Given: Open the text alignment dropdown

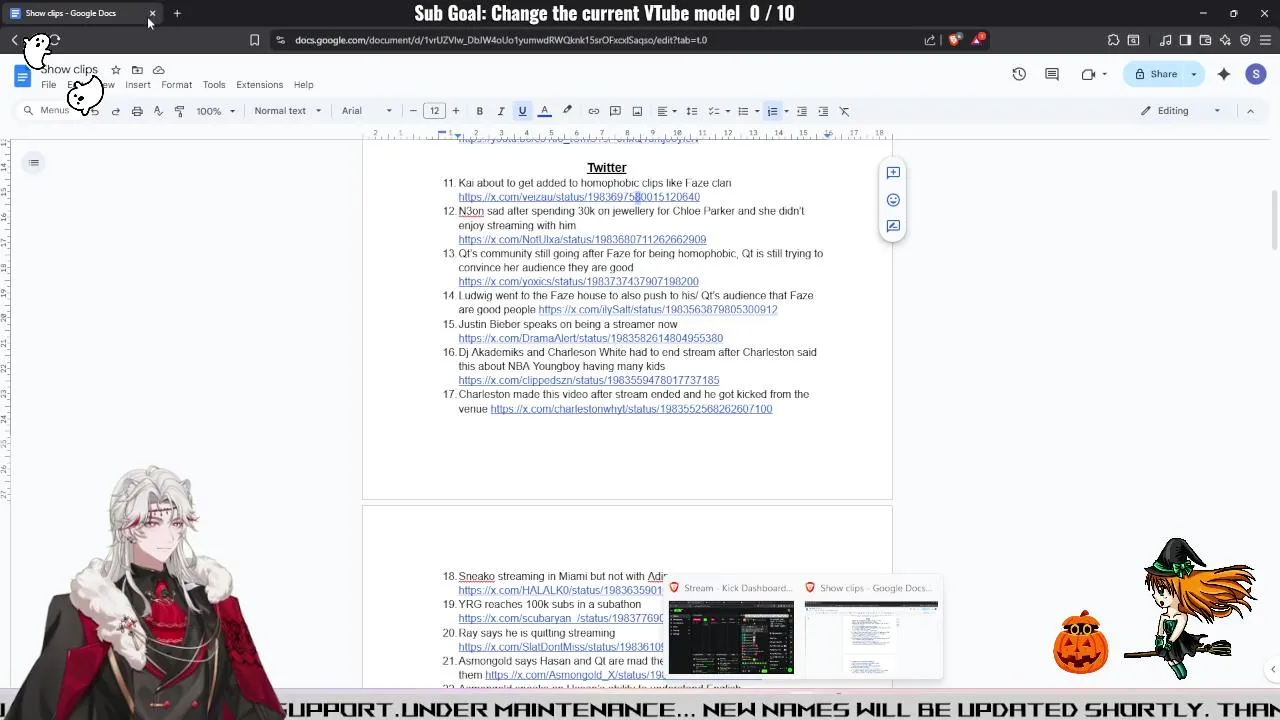Looking at the screenshot, I should tap(666, 111).
